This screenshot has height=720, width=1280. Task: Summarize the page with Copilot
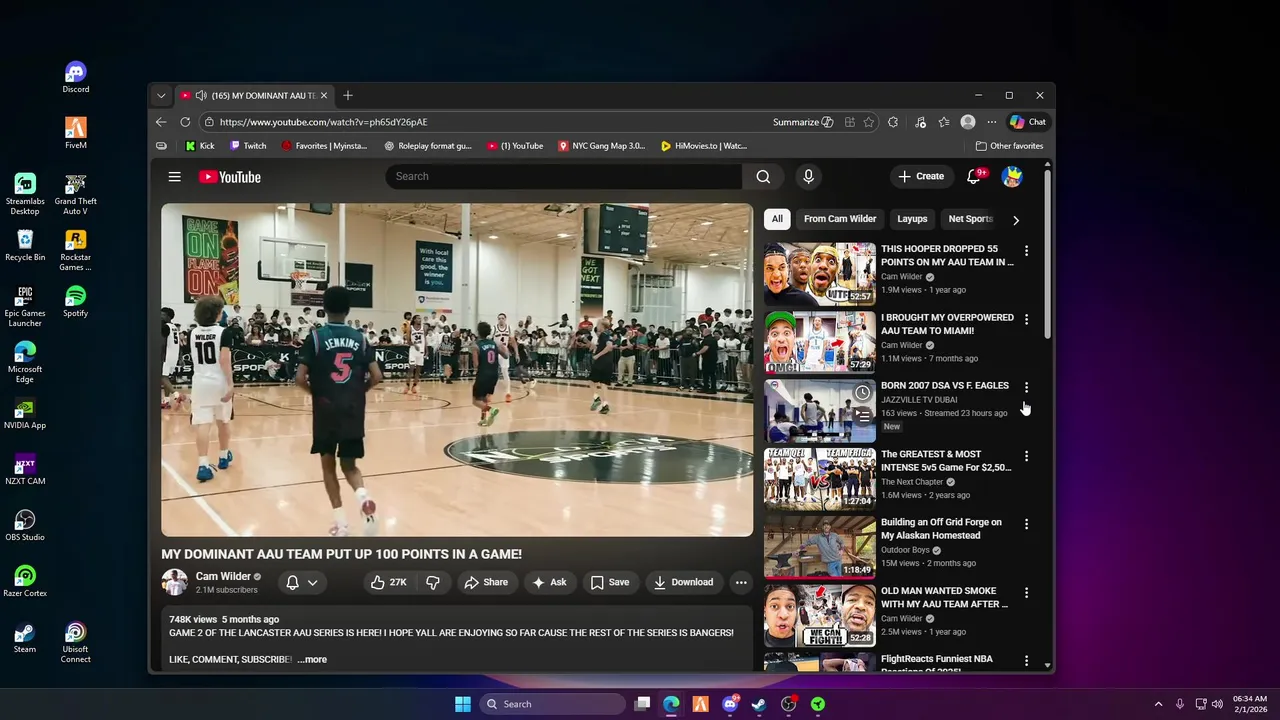[x=803, y=122]
